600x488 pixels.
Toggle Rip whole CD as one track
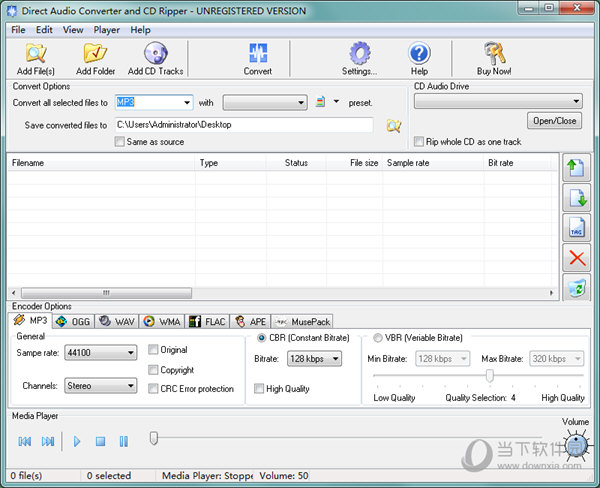[x=419, y=142]
